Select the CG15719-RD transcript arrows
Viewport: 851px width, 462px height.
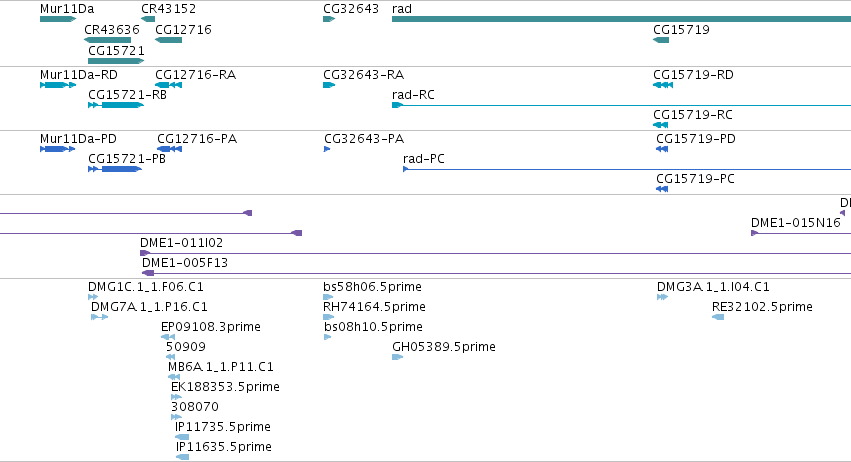point(663,85)
